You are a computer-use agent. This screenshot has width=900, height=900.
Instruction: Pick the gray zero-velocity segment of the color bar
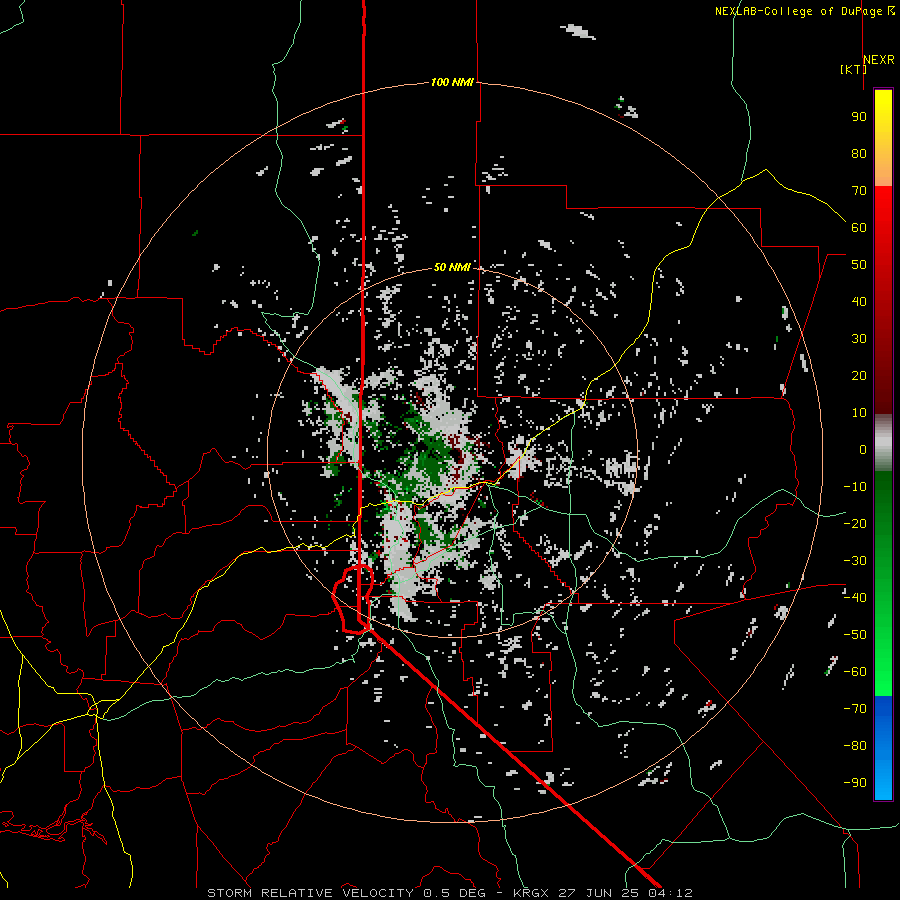883,443
